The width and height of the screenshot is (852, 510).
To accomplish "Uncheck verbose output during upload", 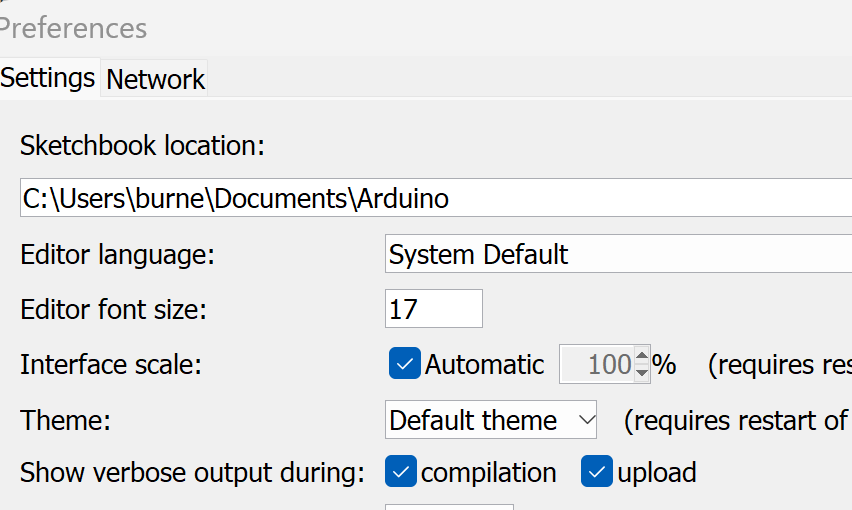I will point(597,472).
